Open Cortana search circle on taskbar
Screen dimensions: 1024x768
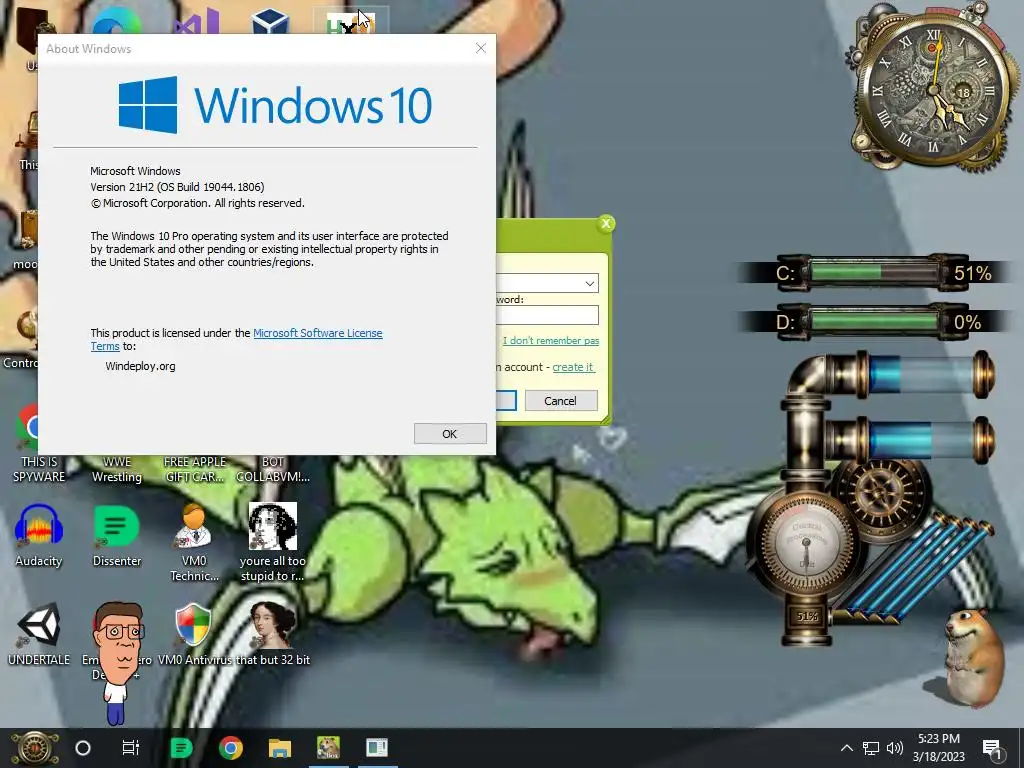point(83,748)
